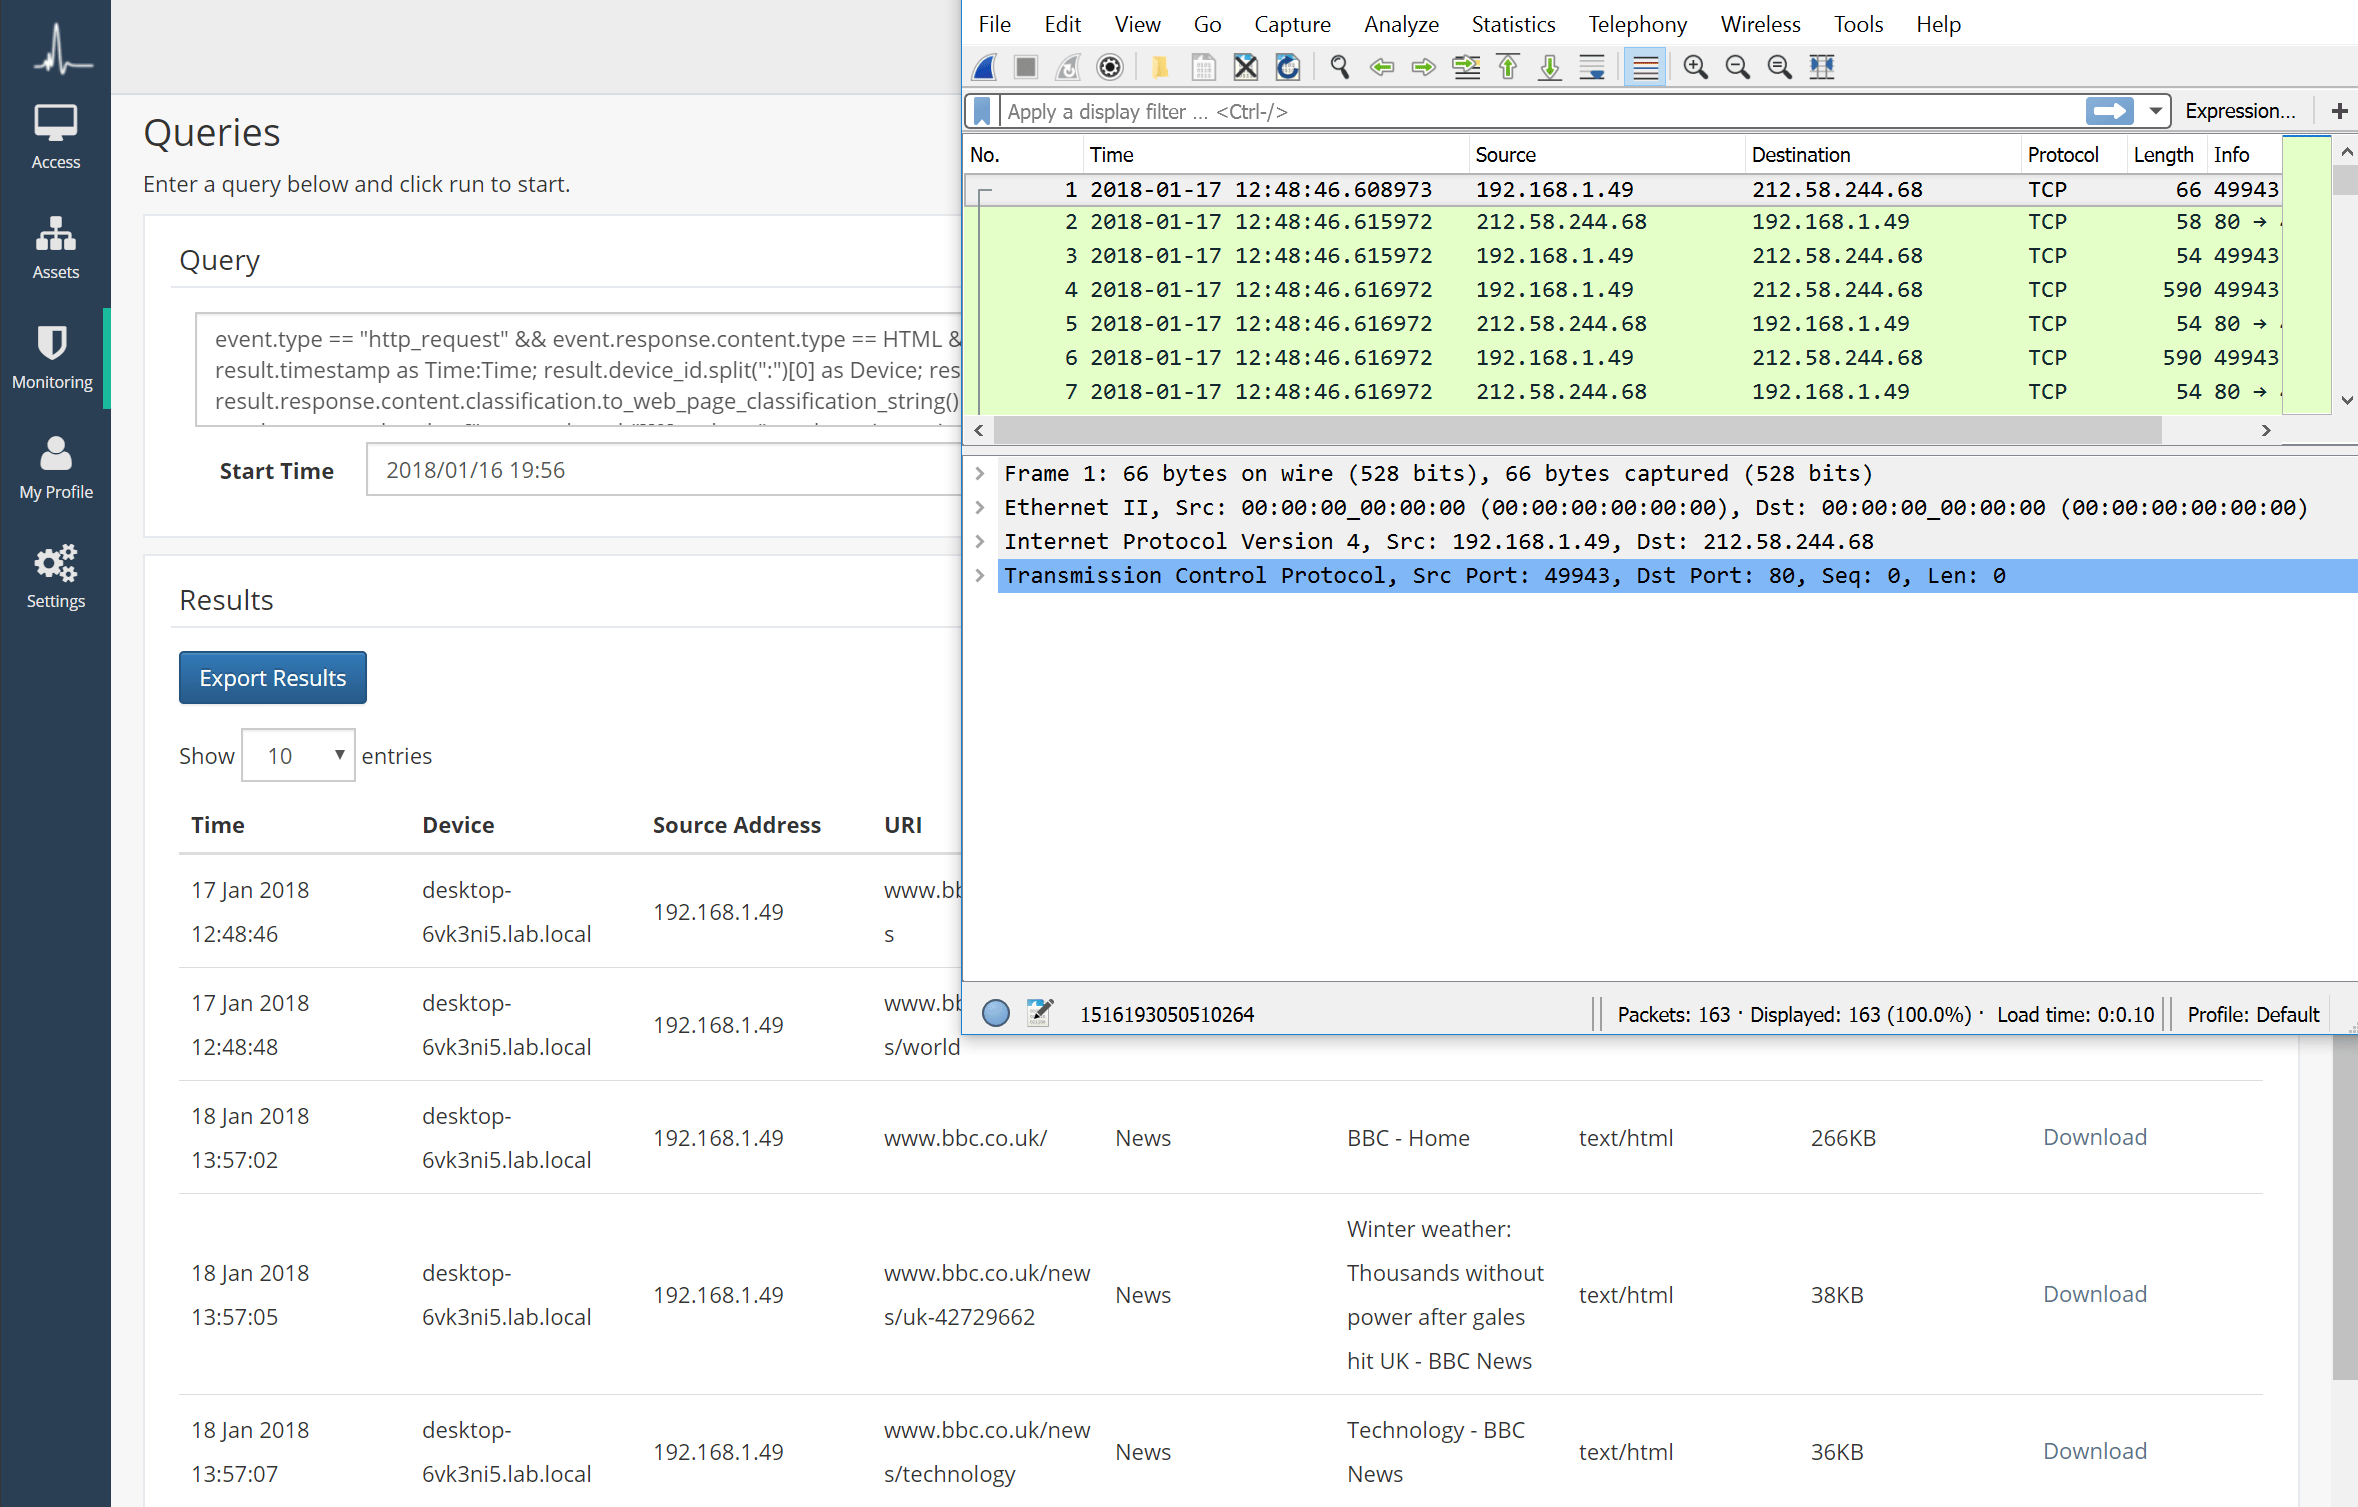
Task: Start capturing packets with the shark fin icon
Action: 985,67
